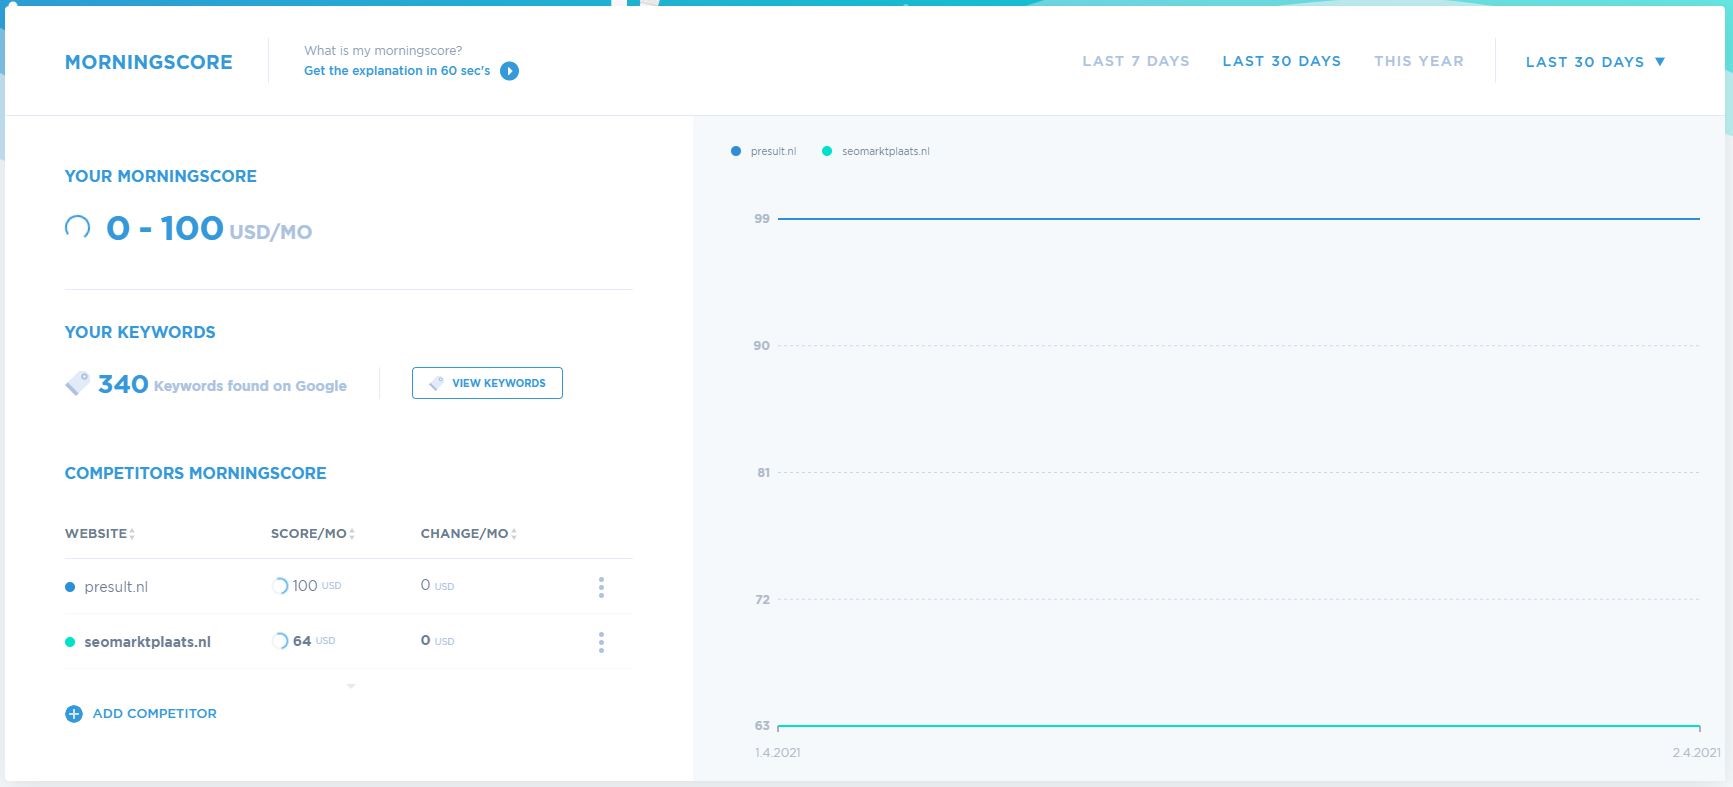Expand the competitor list with small down arrow

(x=351, y=686)
